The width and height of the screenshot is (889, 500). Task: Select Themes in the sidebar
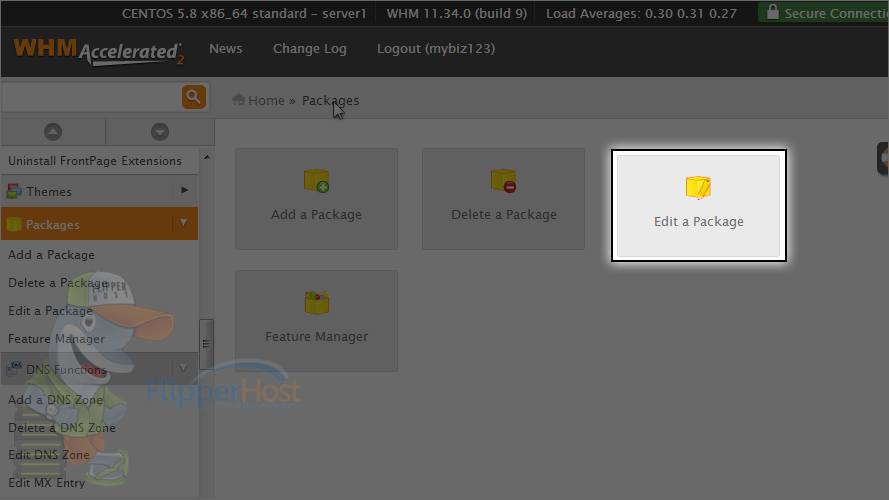click(x=49, y=192)
